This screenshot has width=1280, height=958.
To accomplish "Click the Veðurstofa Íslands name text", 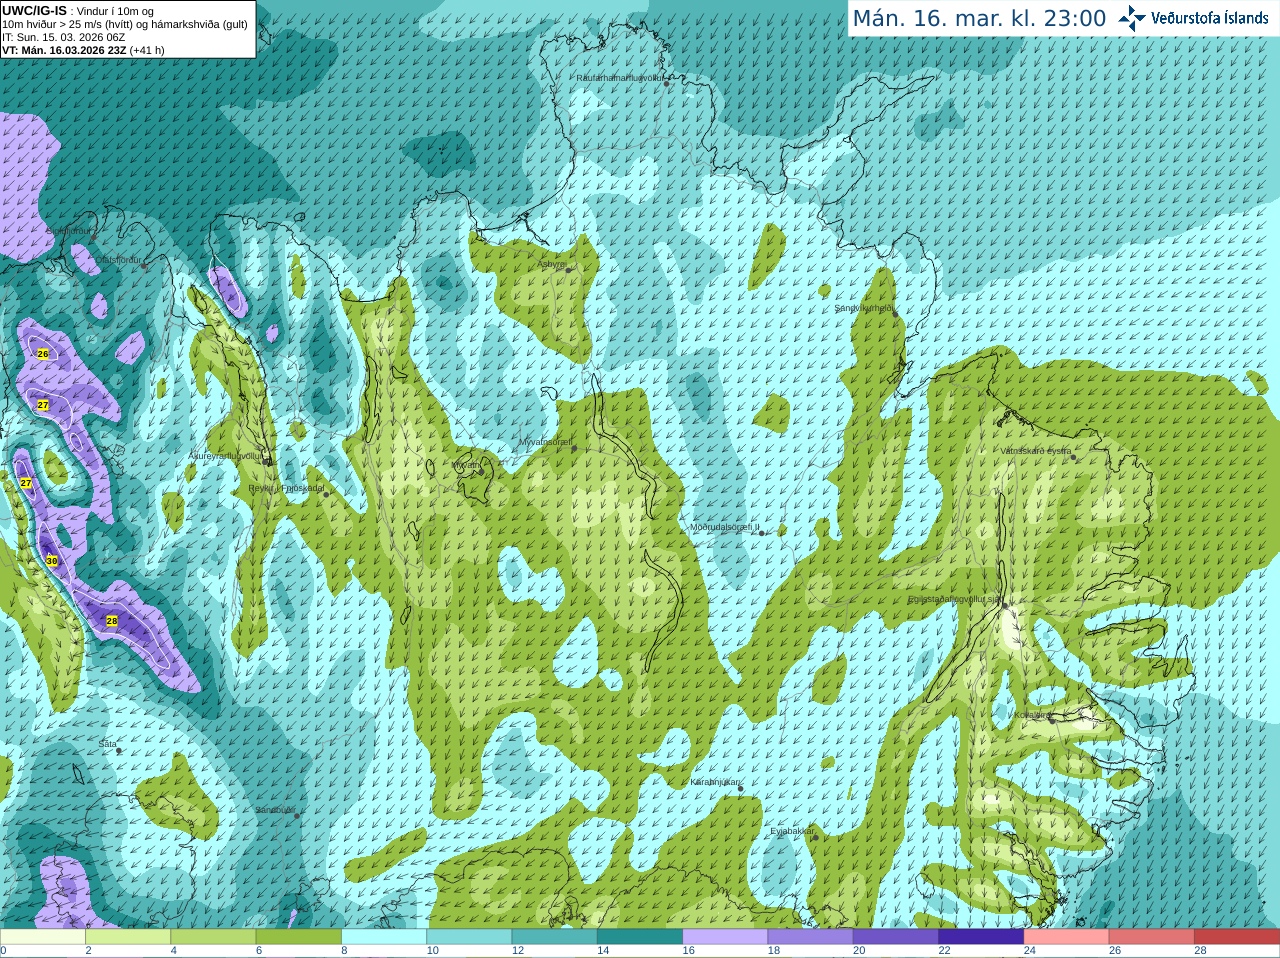I will point(1210,18).
